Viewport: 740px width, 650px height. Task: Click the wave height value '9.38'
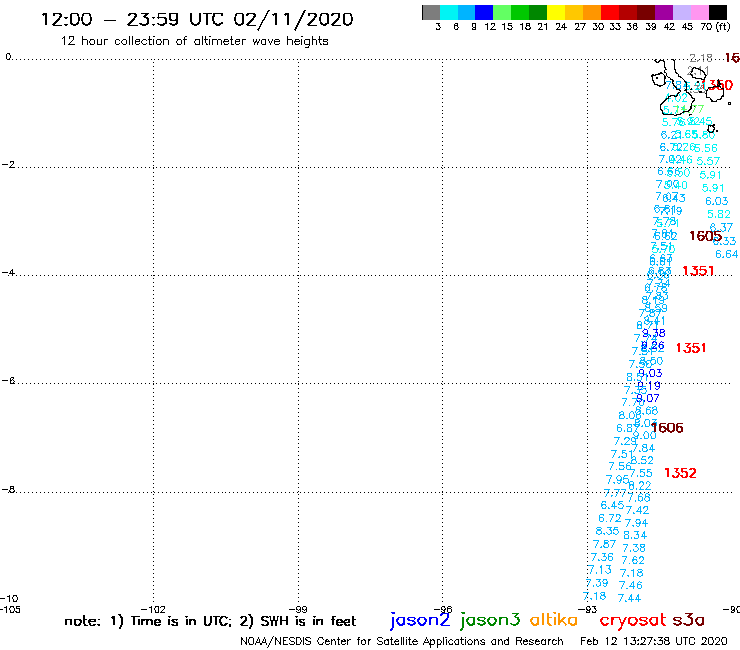[654, 333]
